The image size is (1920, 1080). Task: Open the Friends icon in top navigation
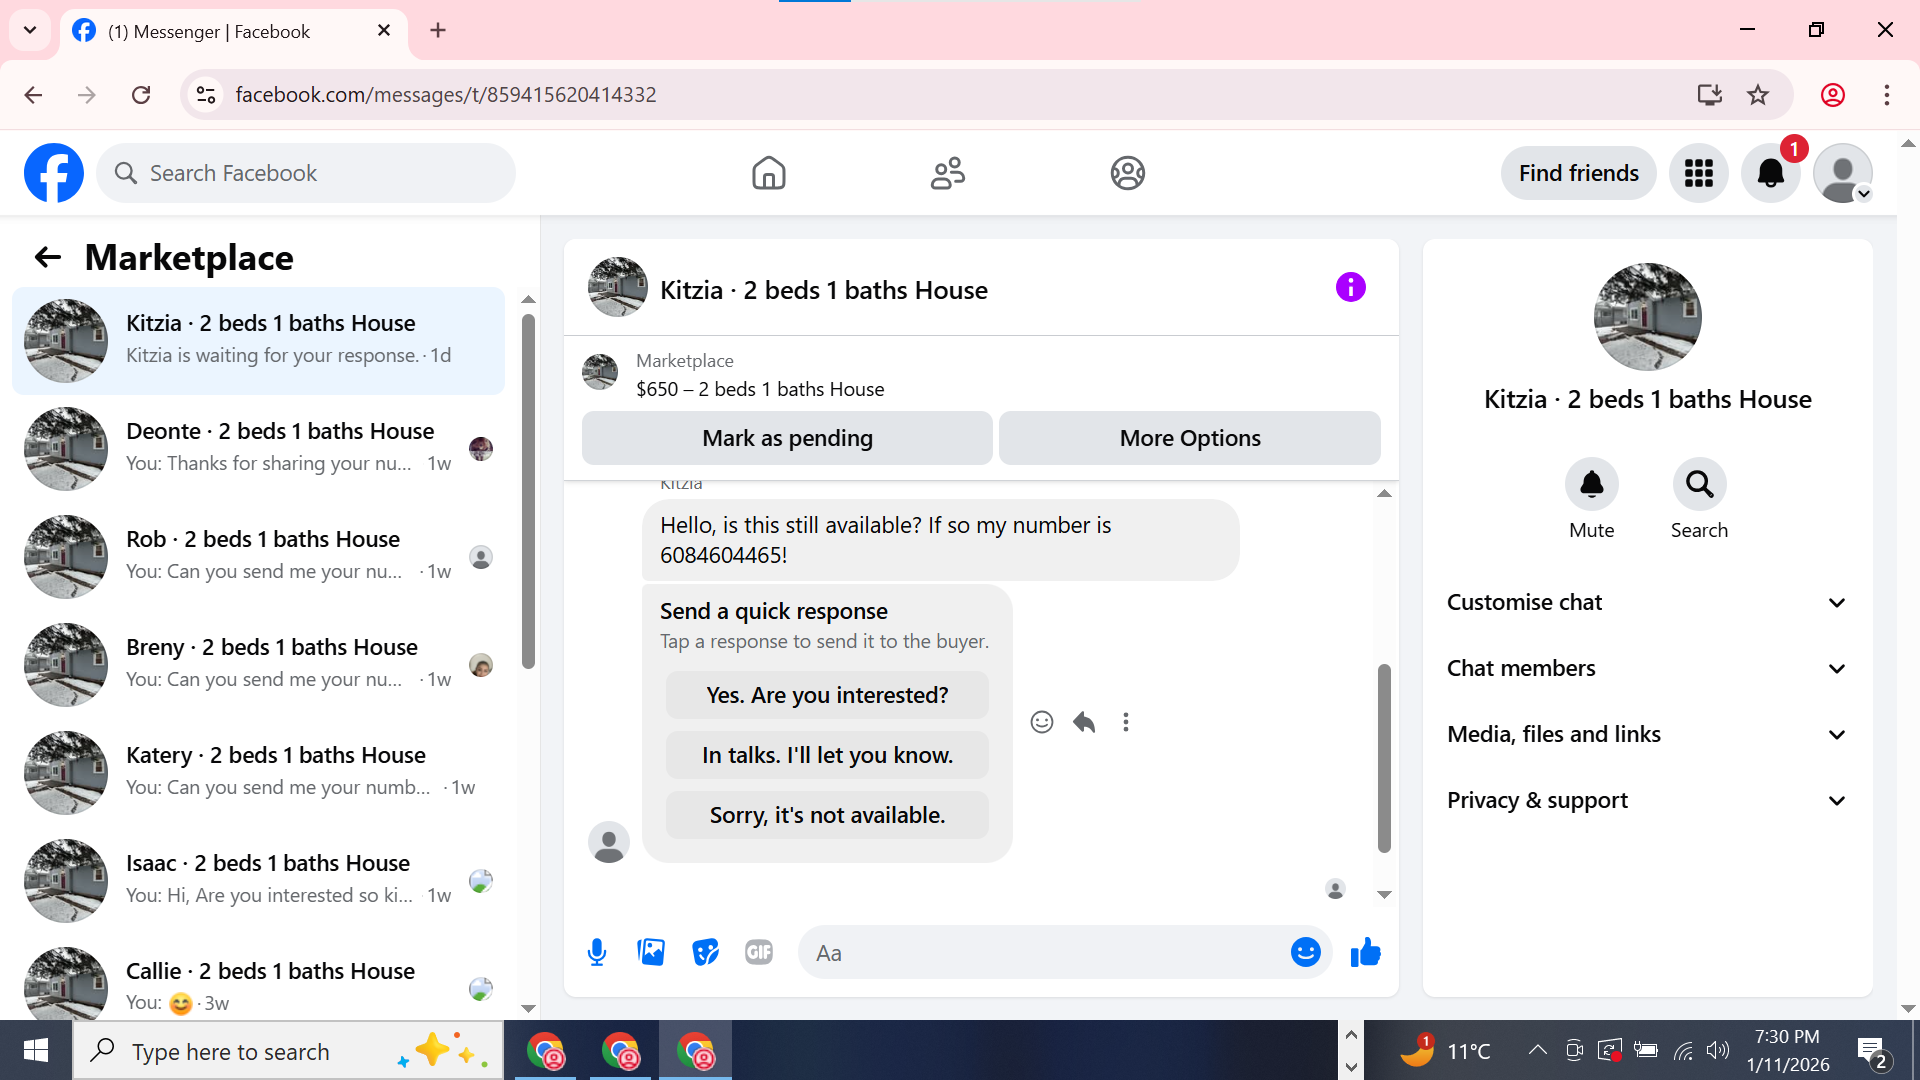(947, 173)
